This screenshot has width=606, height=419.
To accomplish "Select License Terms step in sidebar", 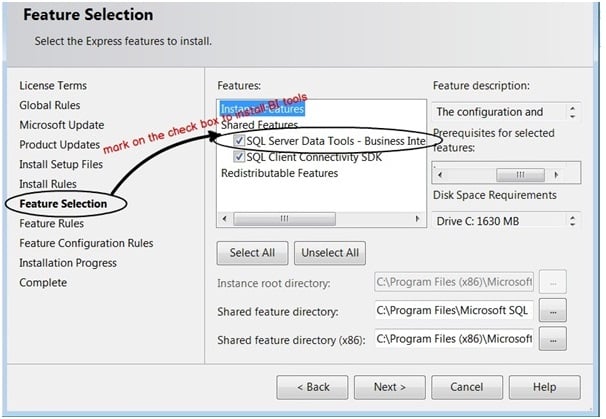I will pyautogui.click(x=53, y=85).
